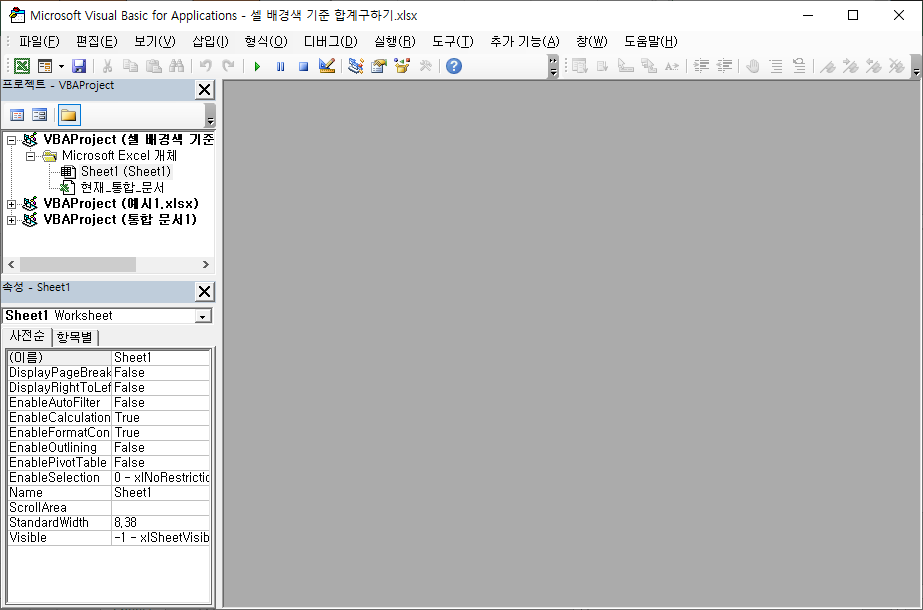
Task: Click the Parameter Info icon
Action: pyautogui.click(x=649, y=66)
